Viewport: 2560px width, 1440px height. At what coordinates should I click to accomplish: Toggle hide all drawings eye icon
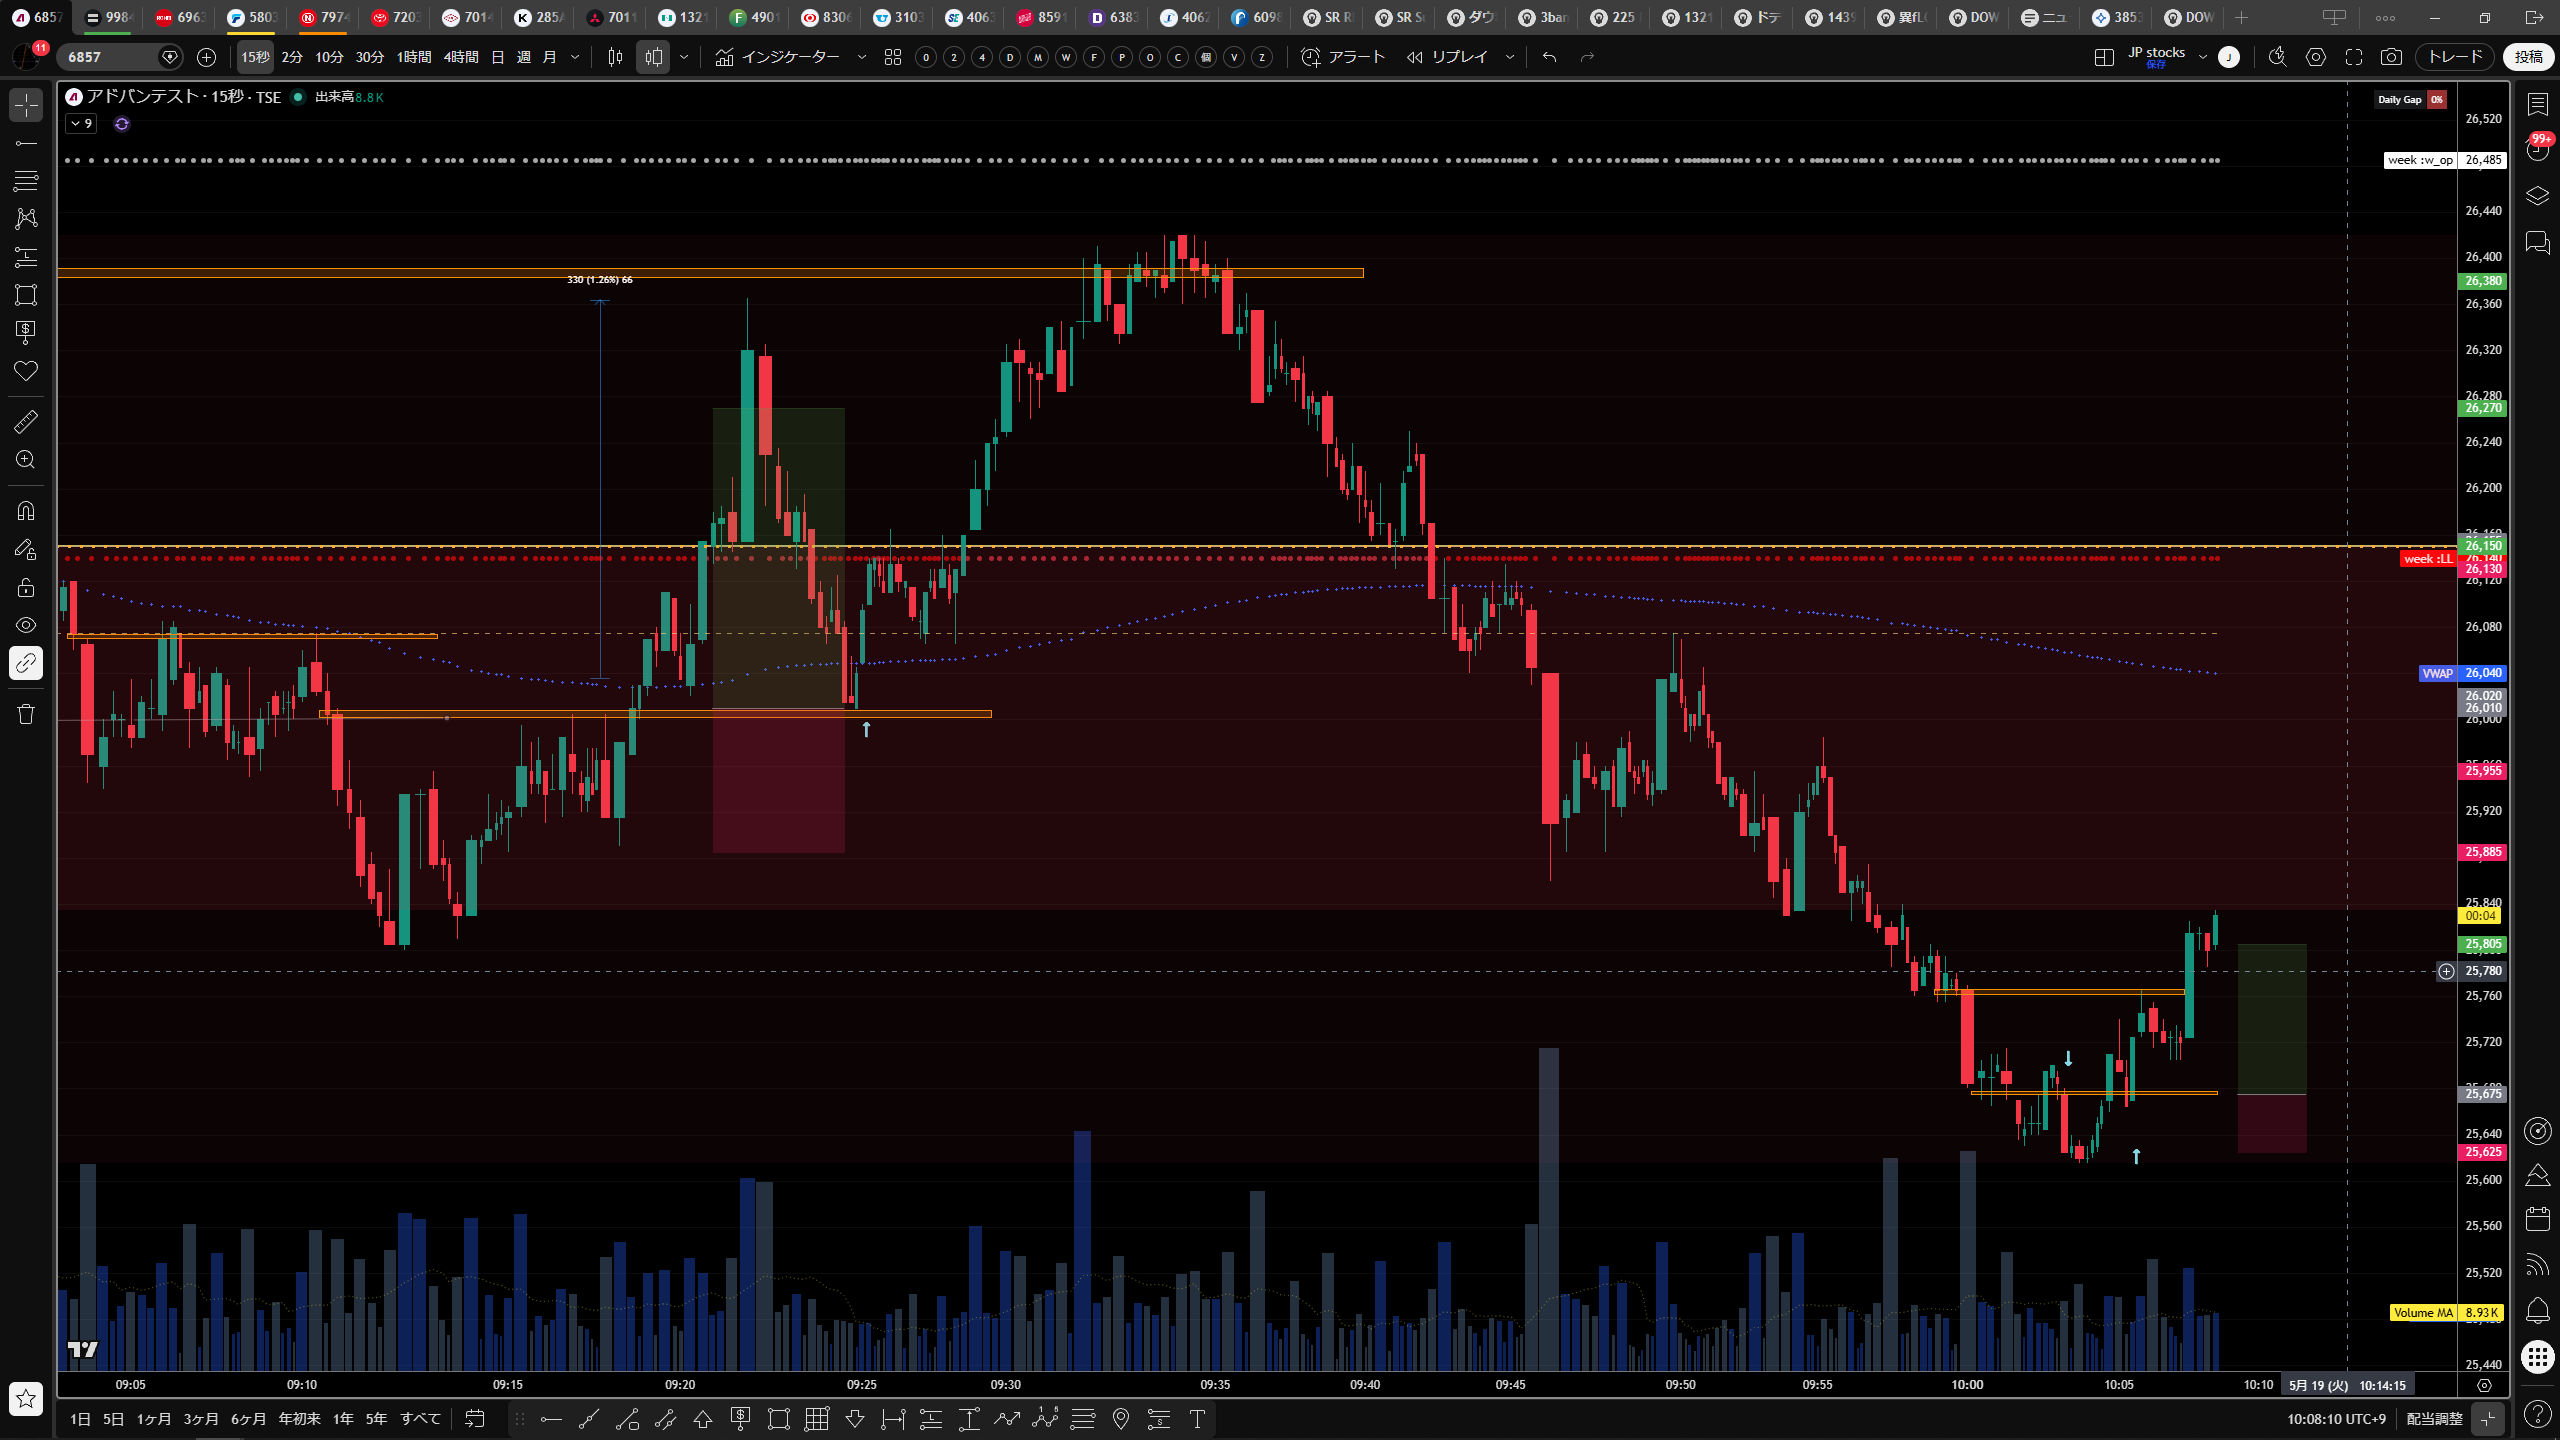[26, 625]
